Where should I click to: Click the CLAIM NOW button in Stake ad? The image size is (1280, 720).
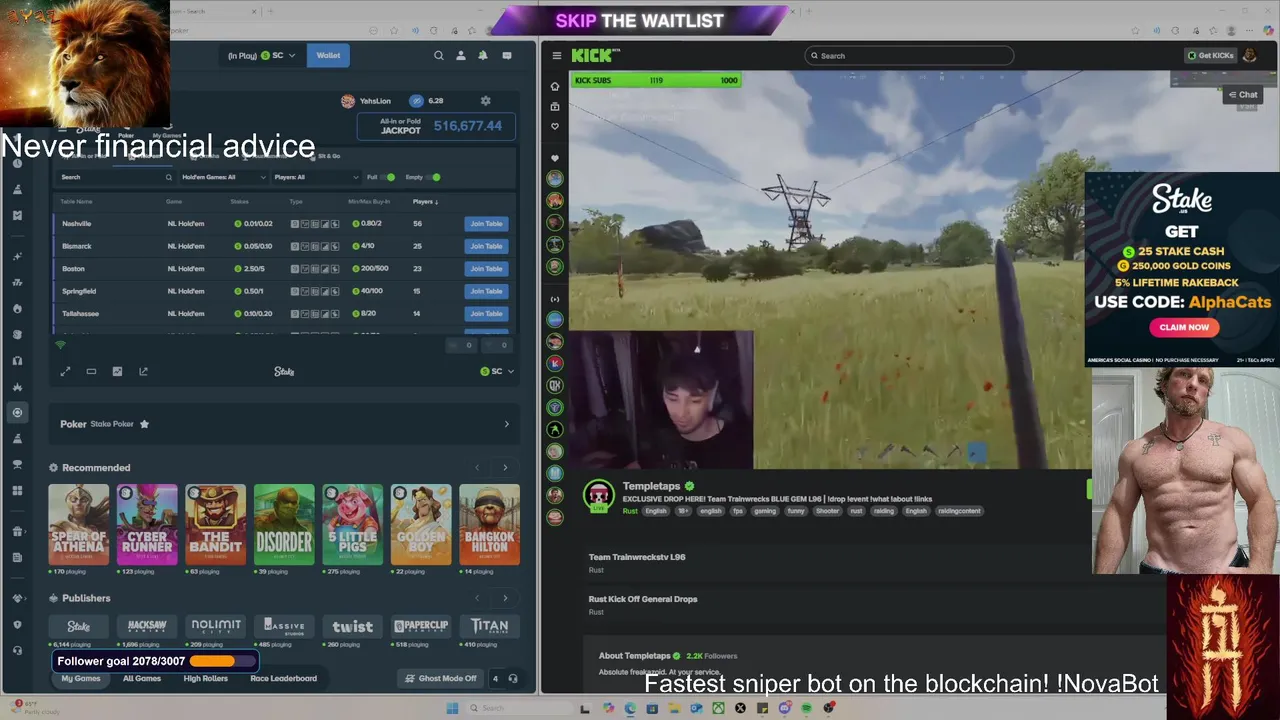pos(1184,327)
